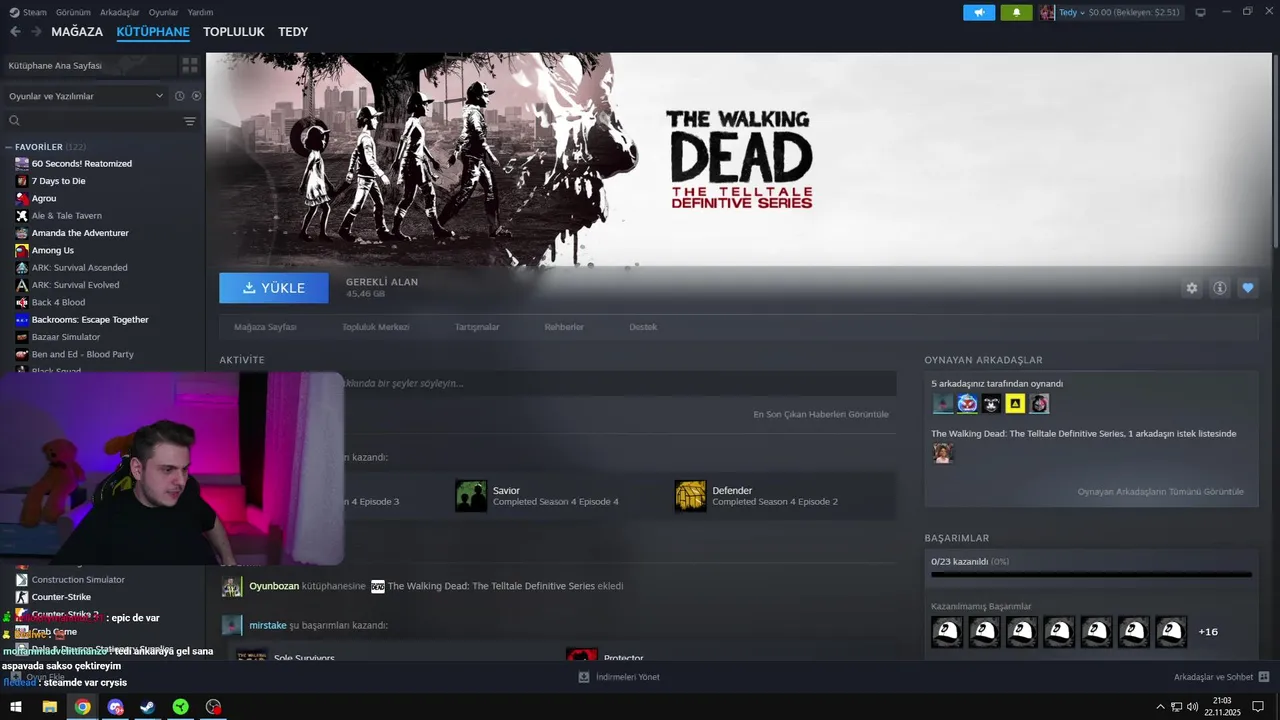Go to MAĞAZA tab
The image size is (1280, 720).
coord(77,32)
